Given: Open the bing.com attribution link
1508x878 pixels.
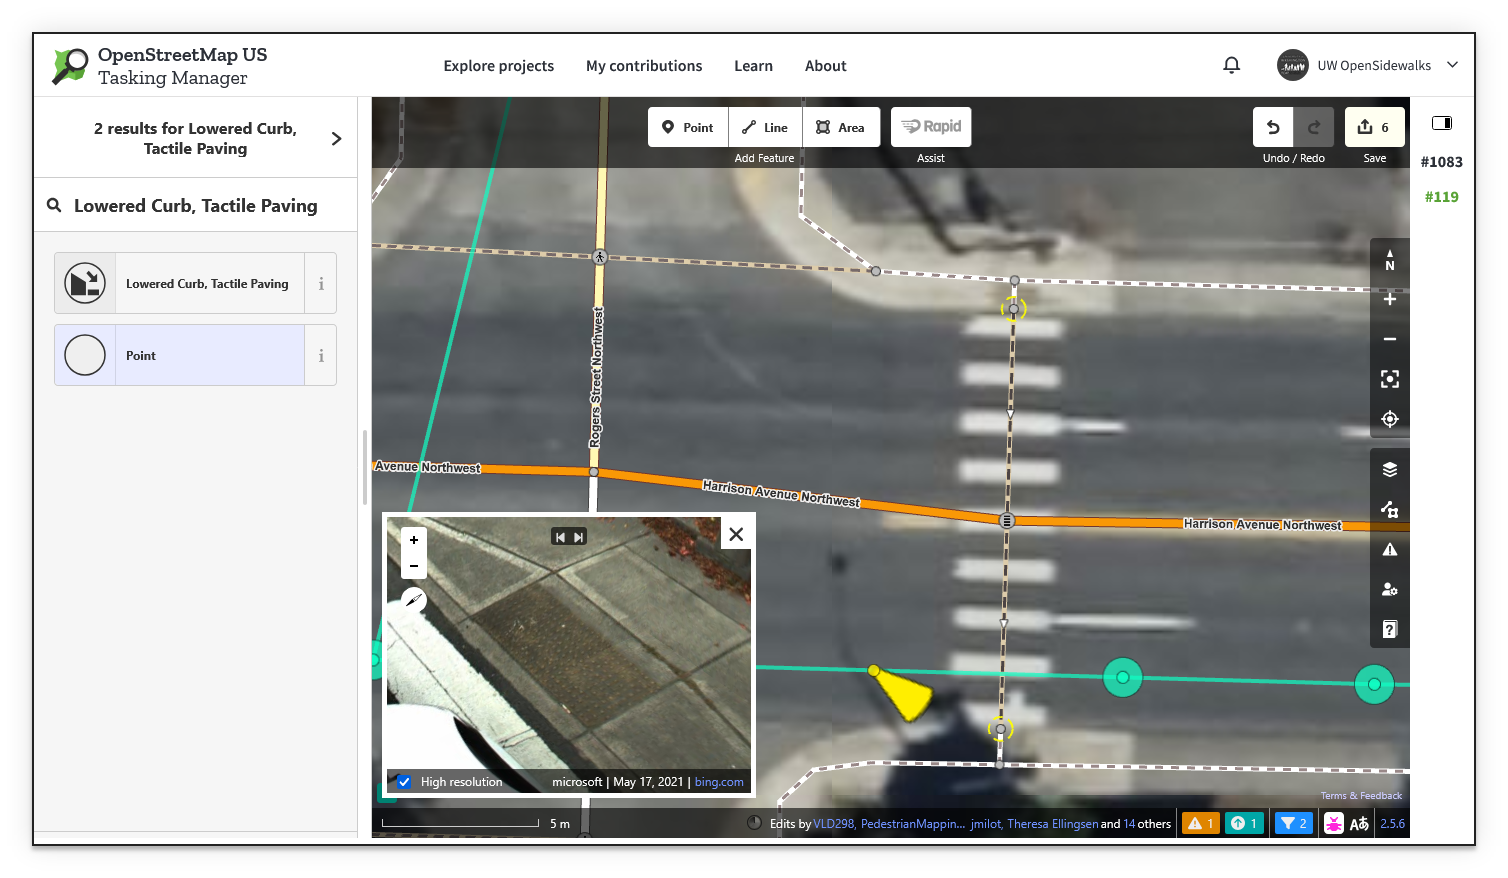Looking at the screenshot, I should coord(719,781).
